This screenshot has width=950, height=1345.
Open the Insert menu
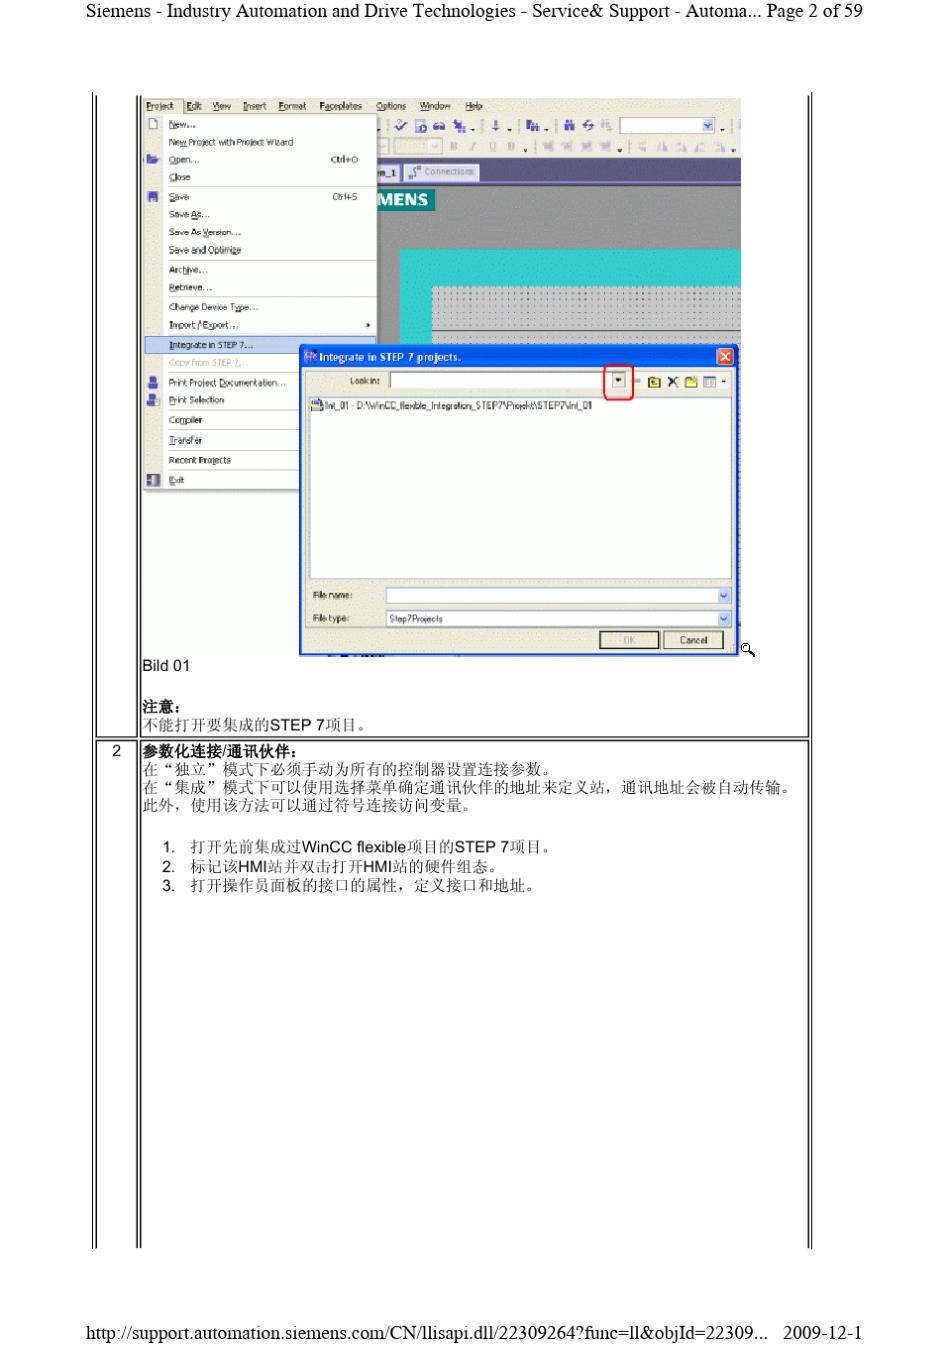coord(254,106)
